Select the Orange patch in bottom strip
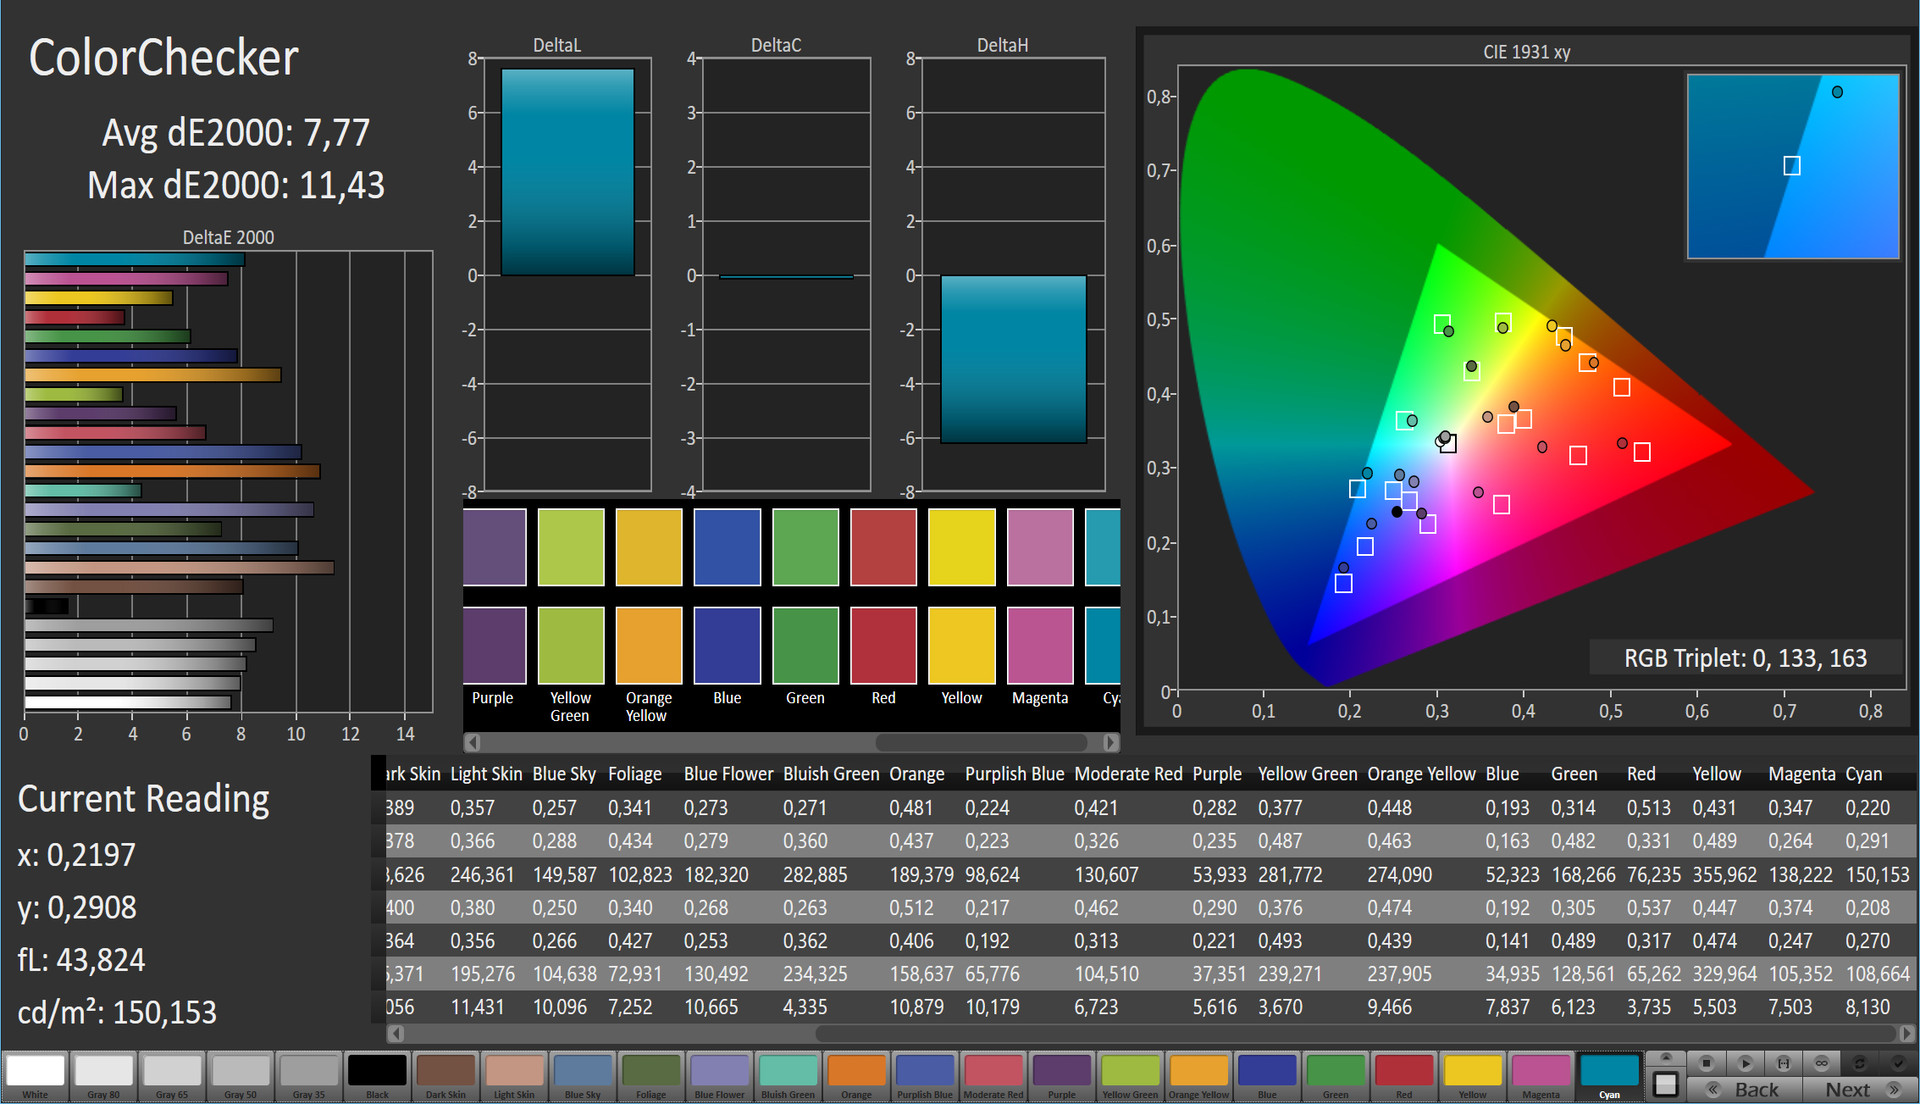 click(857, 1076)
